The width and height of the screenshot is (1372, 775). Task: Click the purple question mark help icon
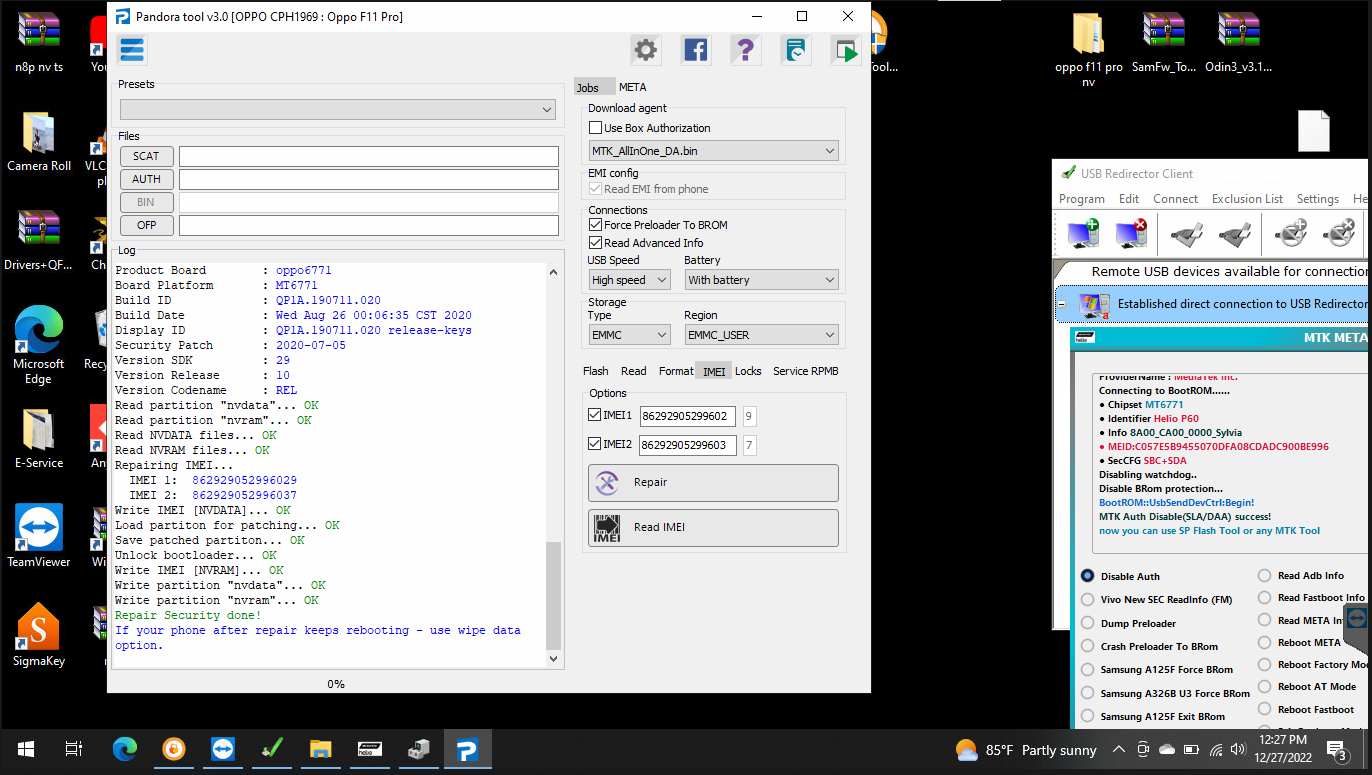746,50
